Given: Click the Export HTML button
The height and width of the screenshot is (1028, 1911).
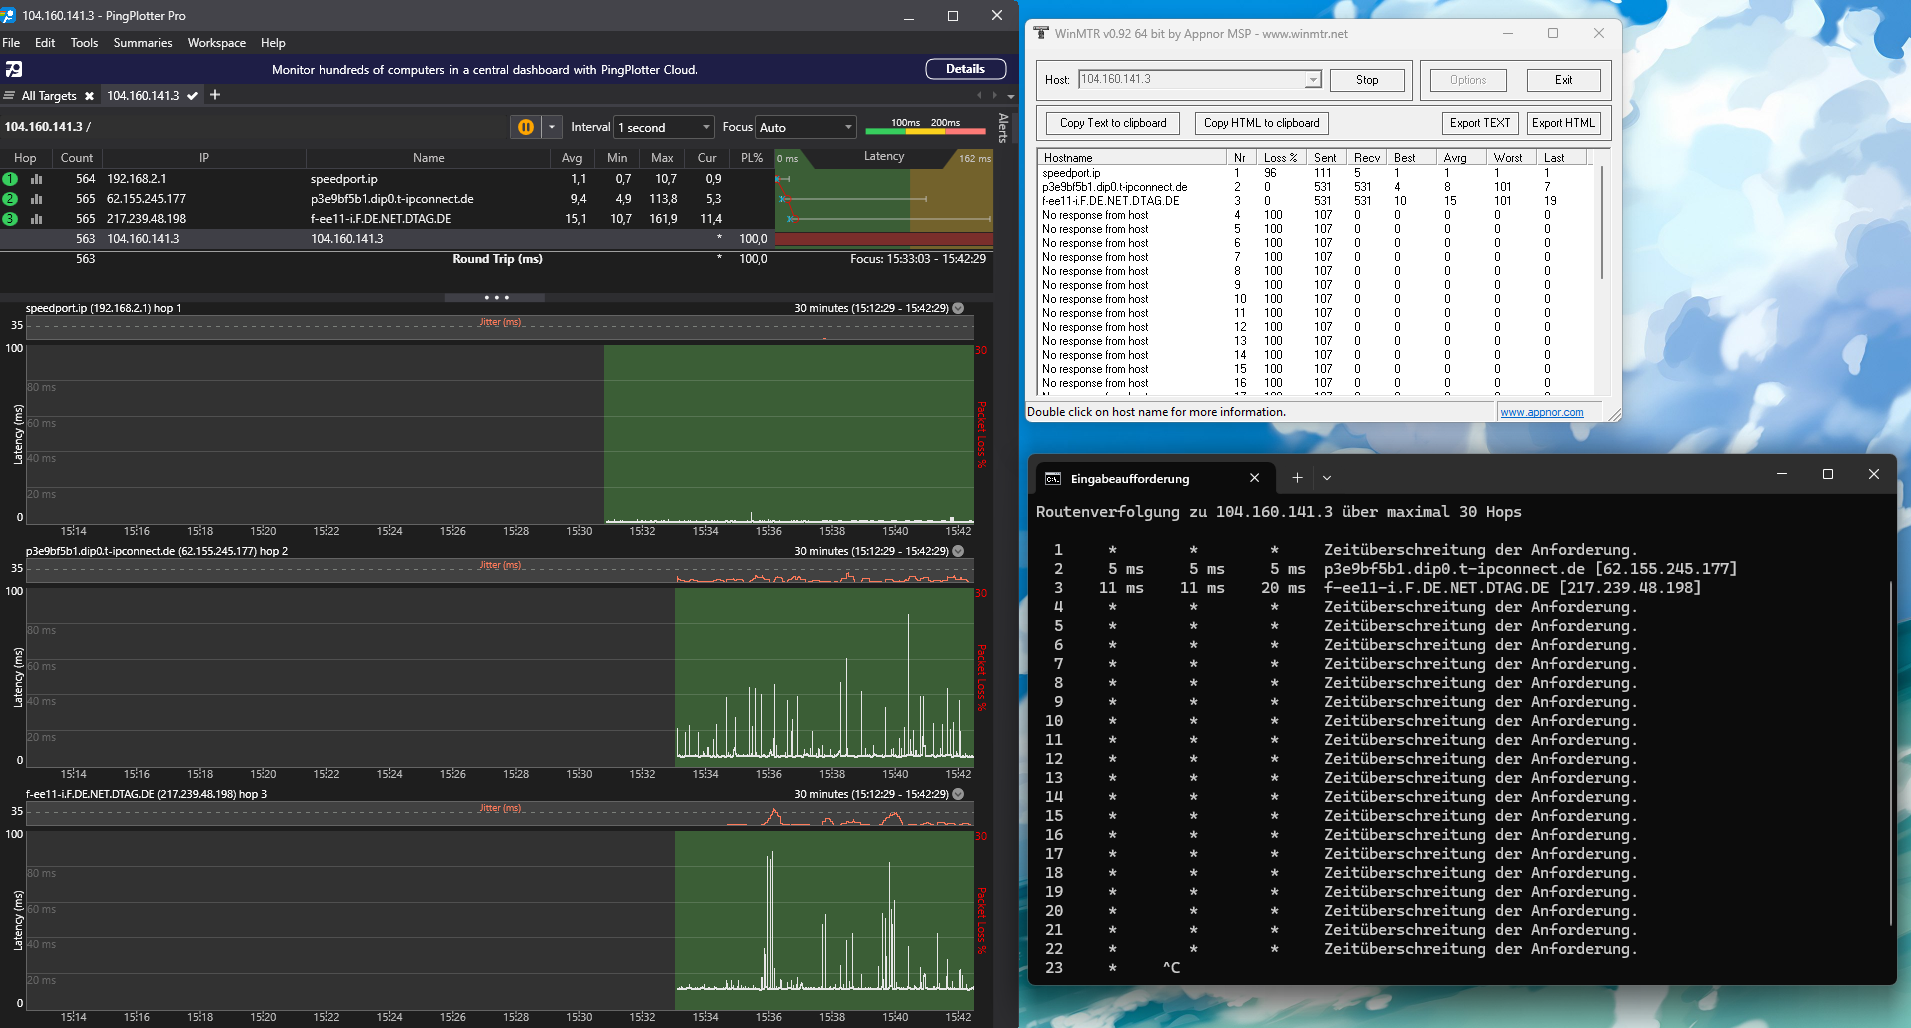Looking at the screenshot, I should pyautogui.click(x=1563, y=123).
